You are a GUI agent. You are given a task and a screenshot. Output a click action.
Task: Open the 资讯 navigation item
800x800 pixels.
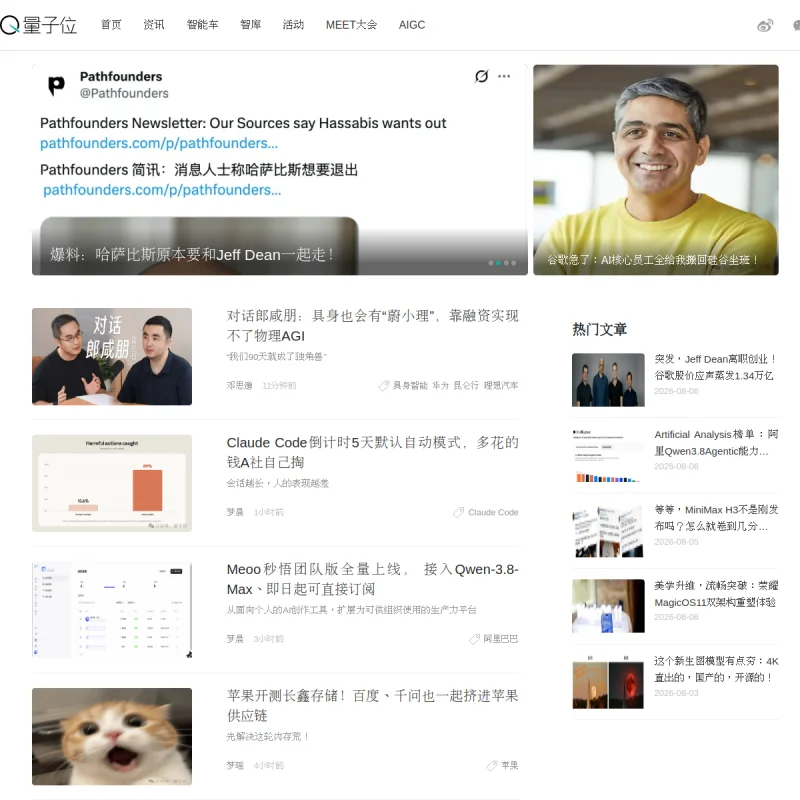[154, 24]
